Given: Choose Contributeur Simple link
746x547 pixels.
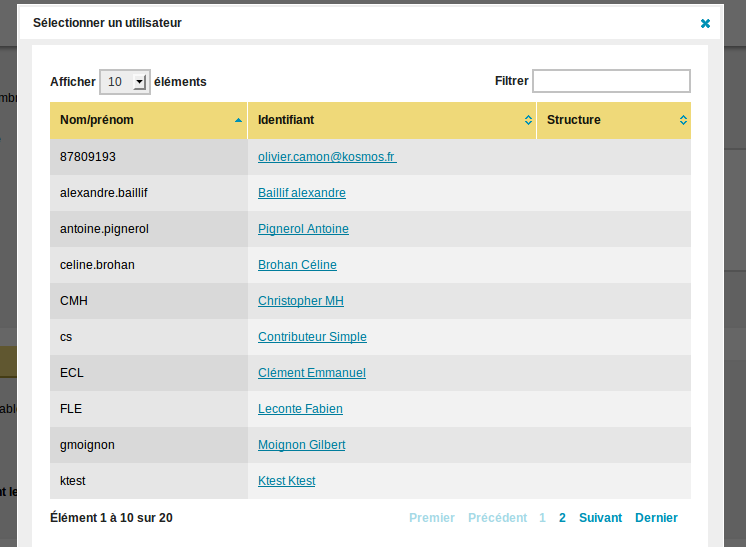Looking at the screenshot, I should pos(312,337).
